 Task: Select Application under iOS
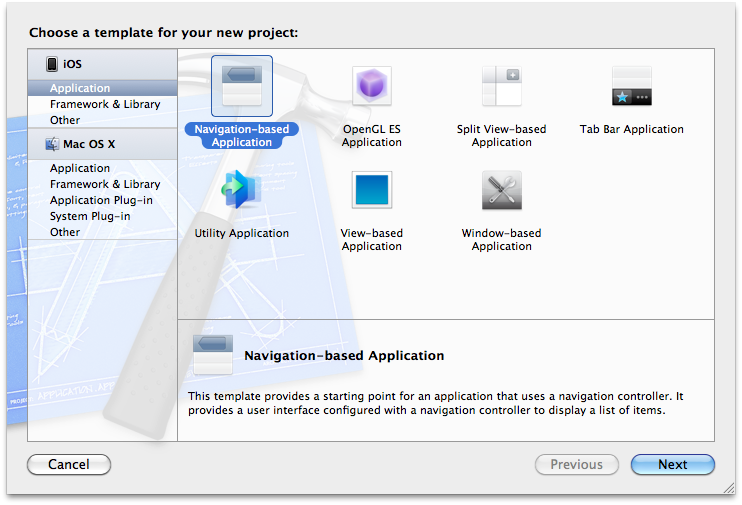pyautogui.click(x=80, y=89)
